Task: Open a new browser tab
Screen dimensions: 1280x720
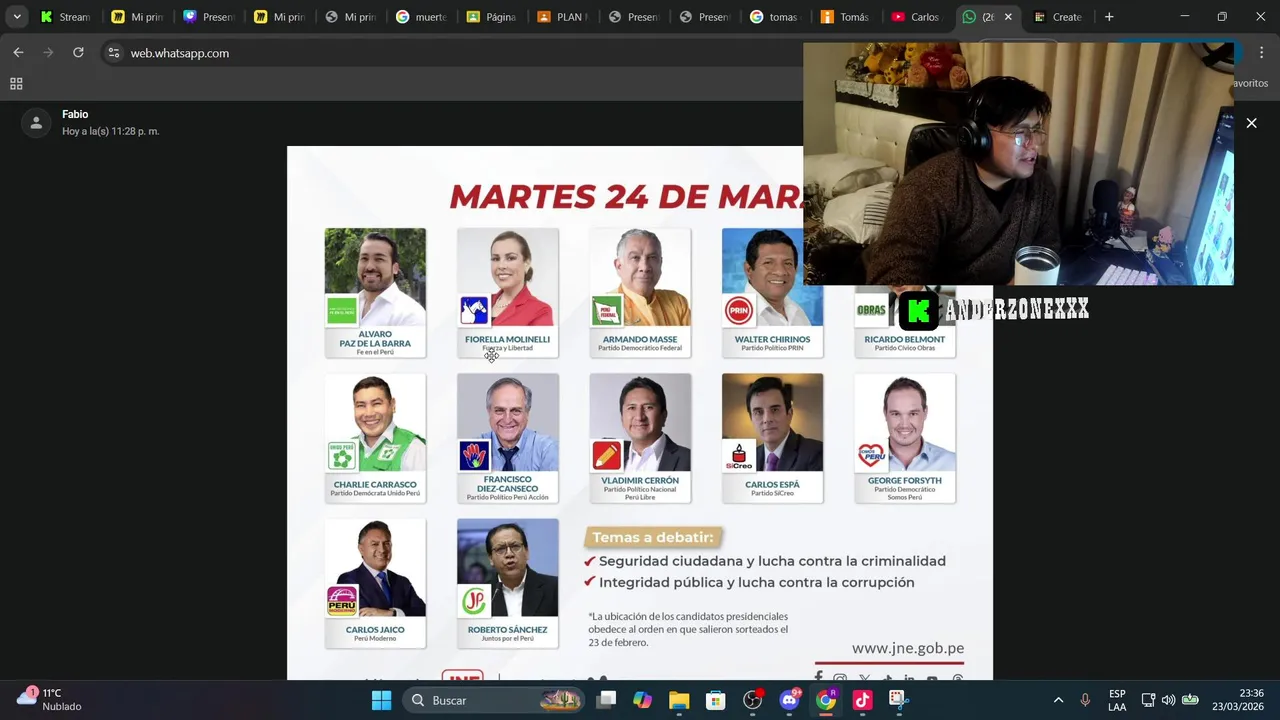Action: pos(1109,17)
